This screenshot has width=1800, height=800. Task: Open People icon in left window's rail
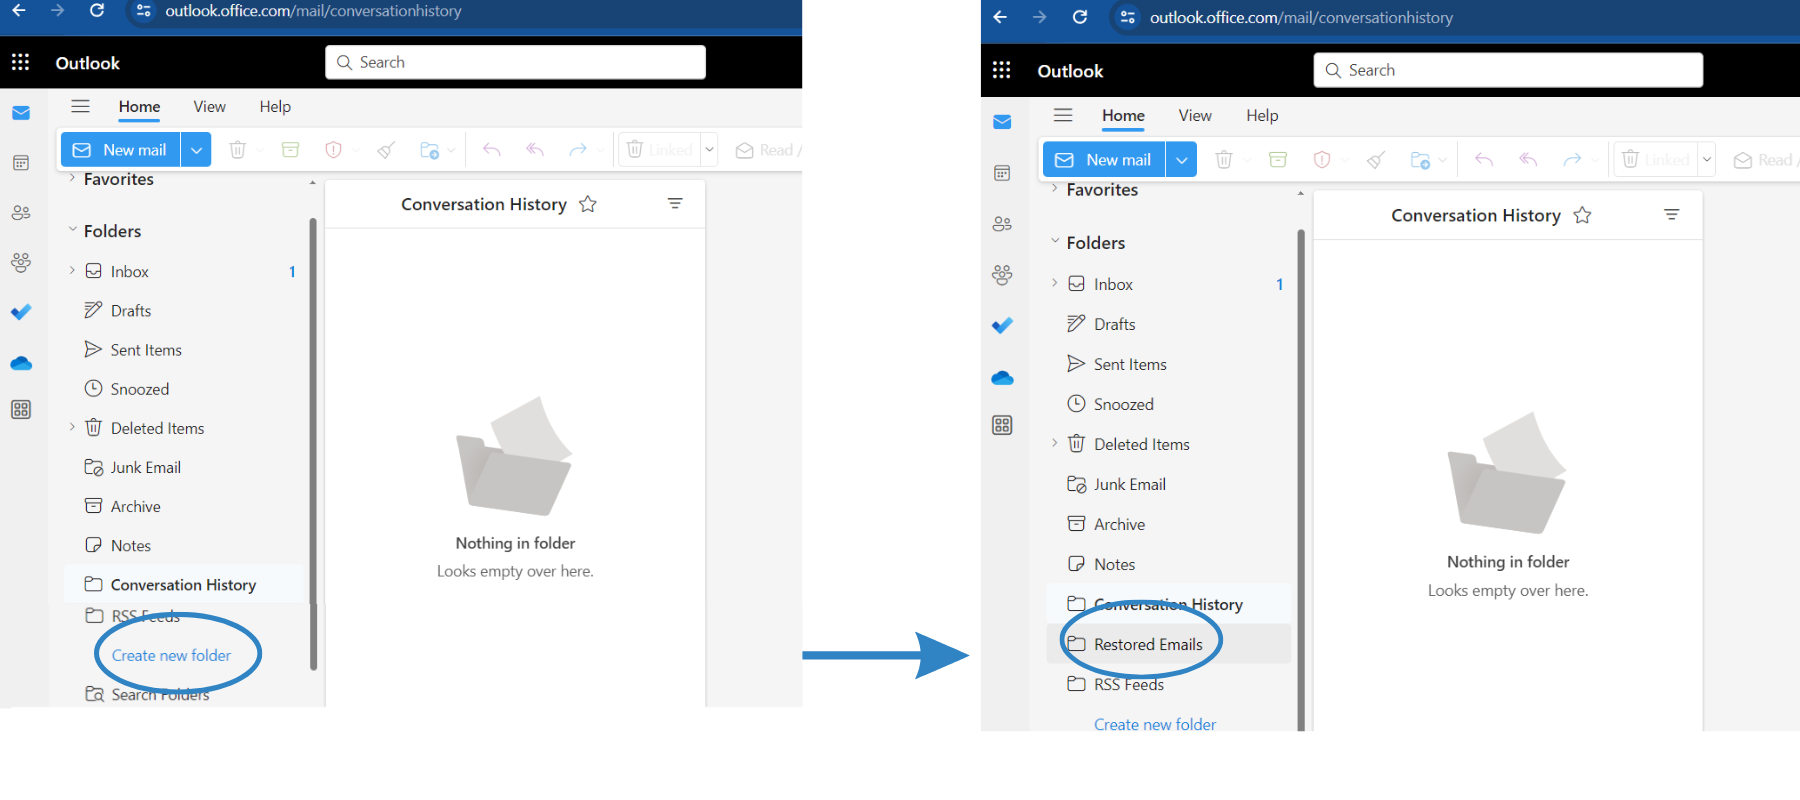point(21,213)
